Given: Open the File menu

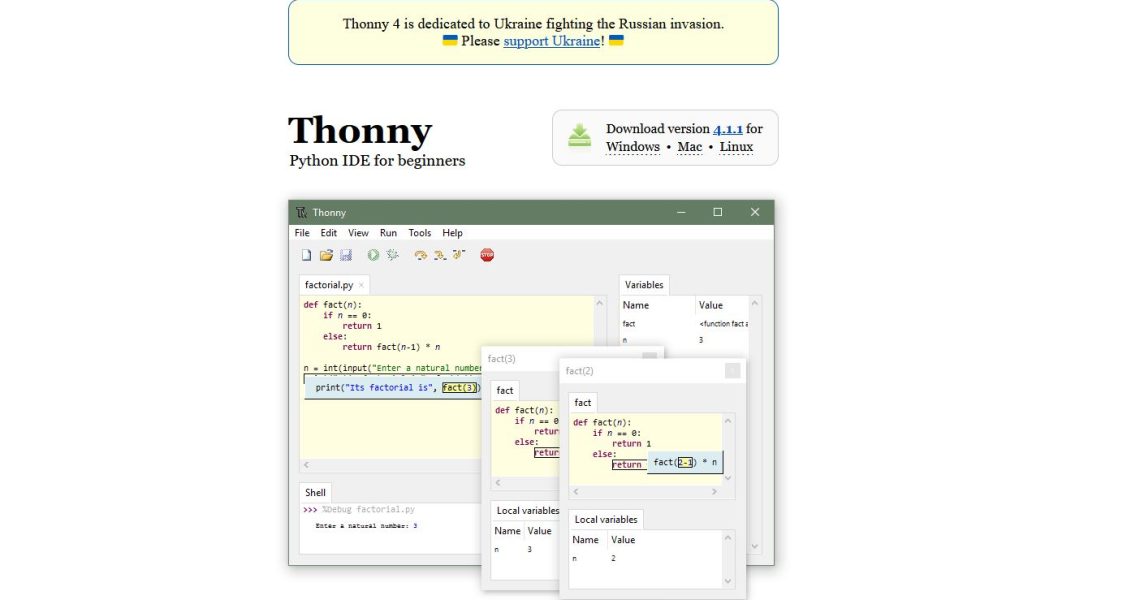Looking at the screenshot, I should click(x=302, y=232).
